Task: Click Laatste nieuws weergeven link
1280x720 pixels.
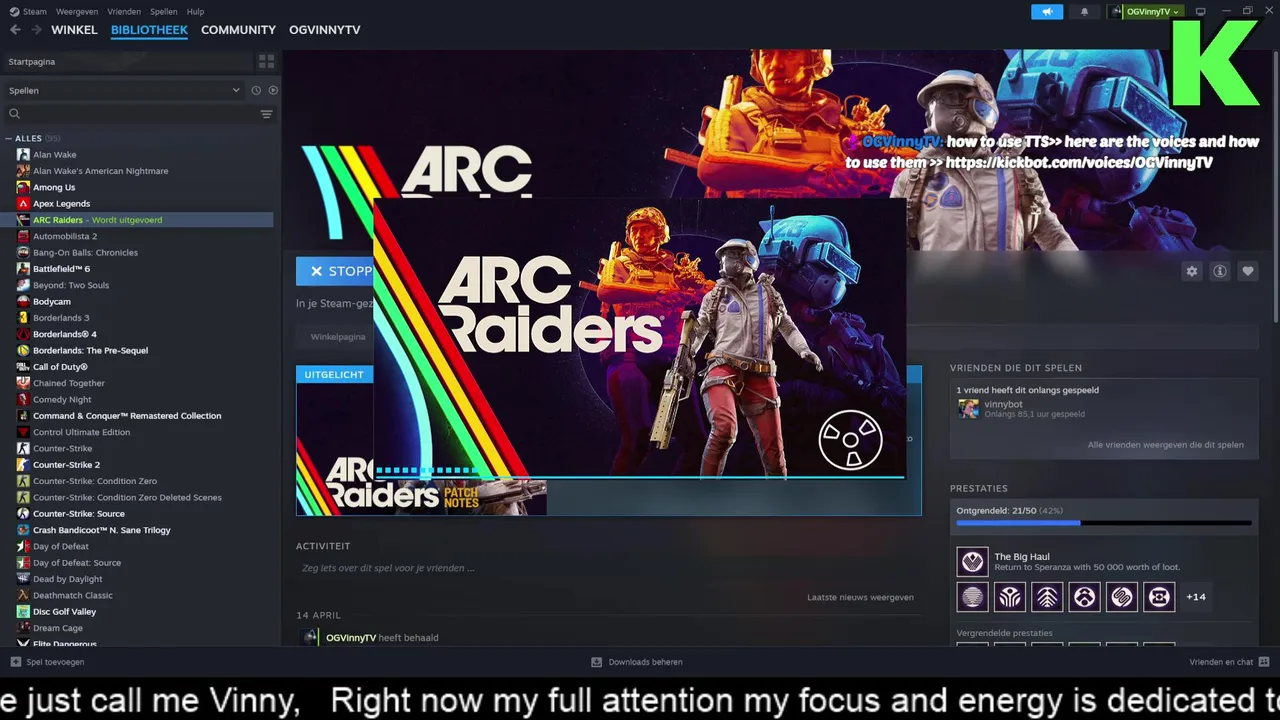Action: pos(860,597)
